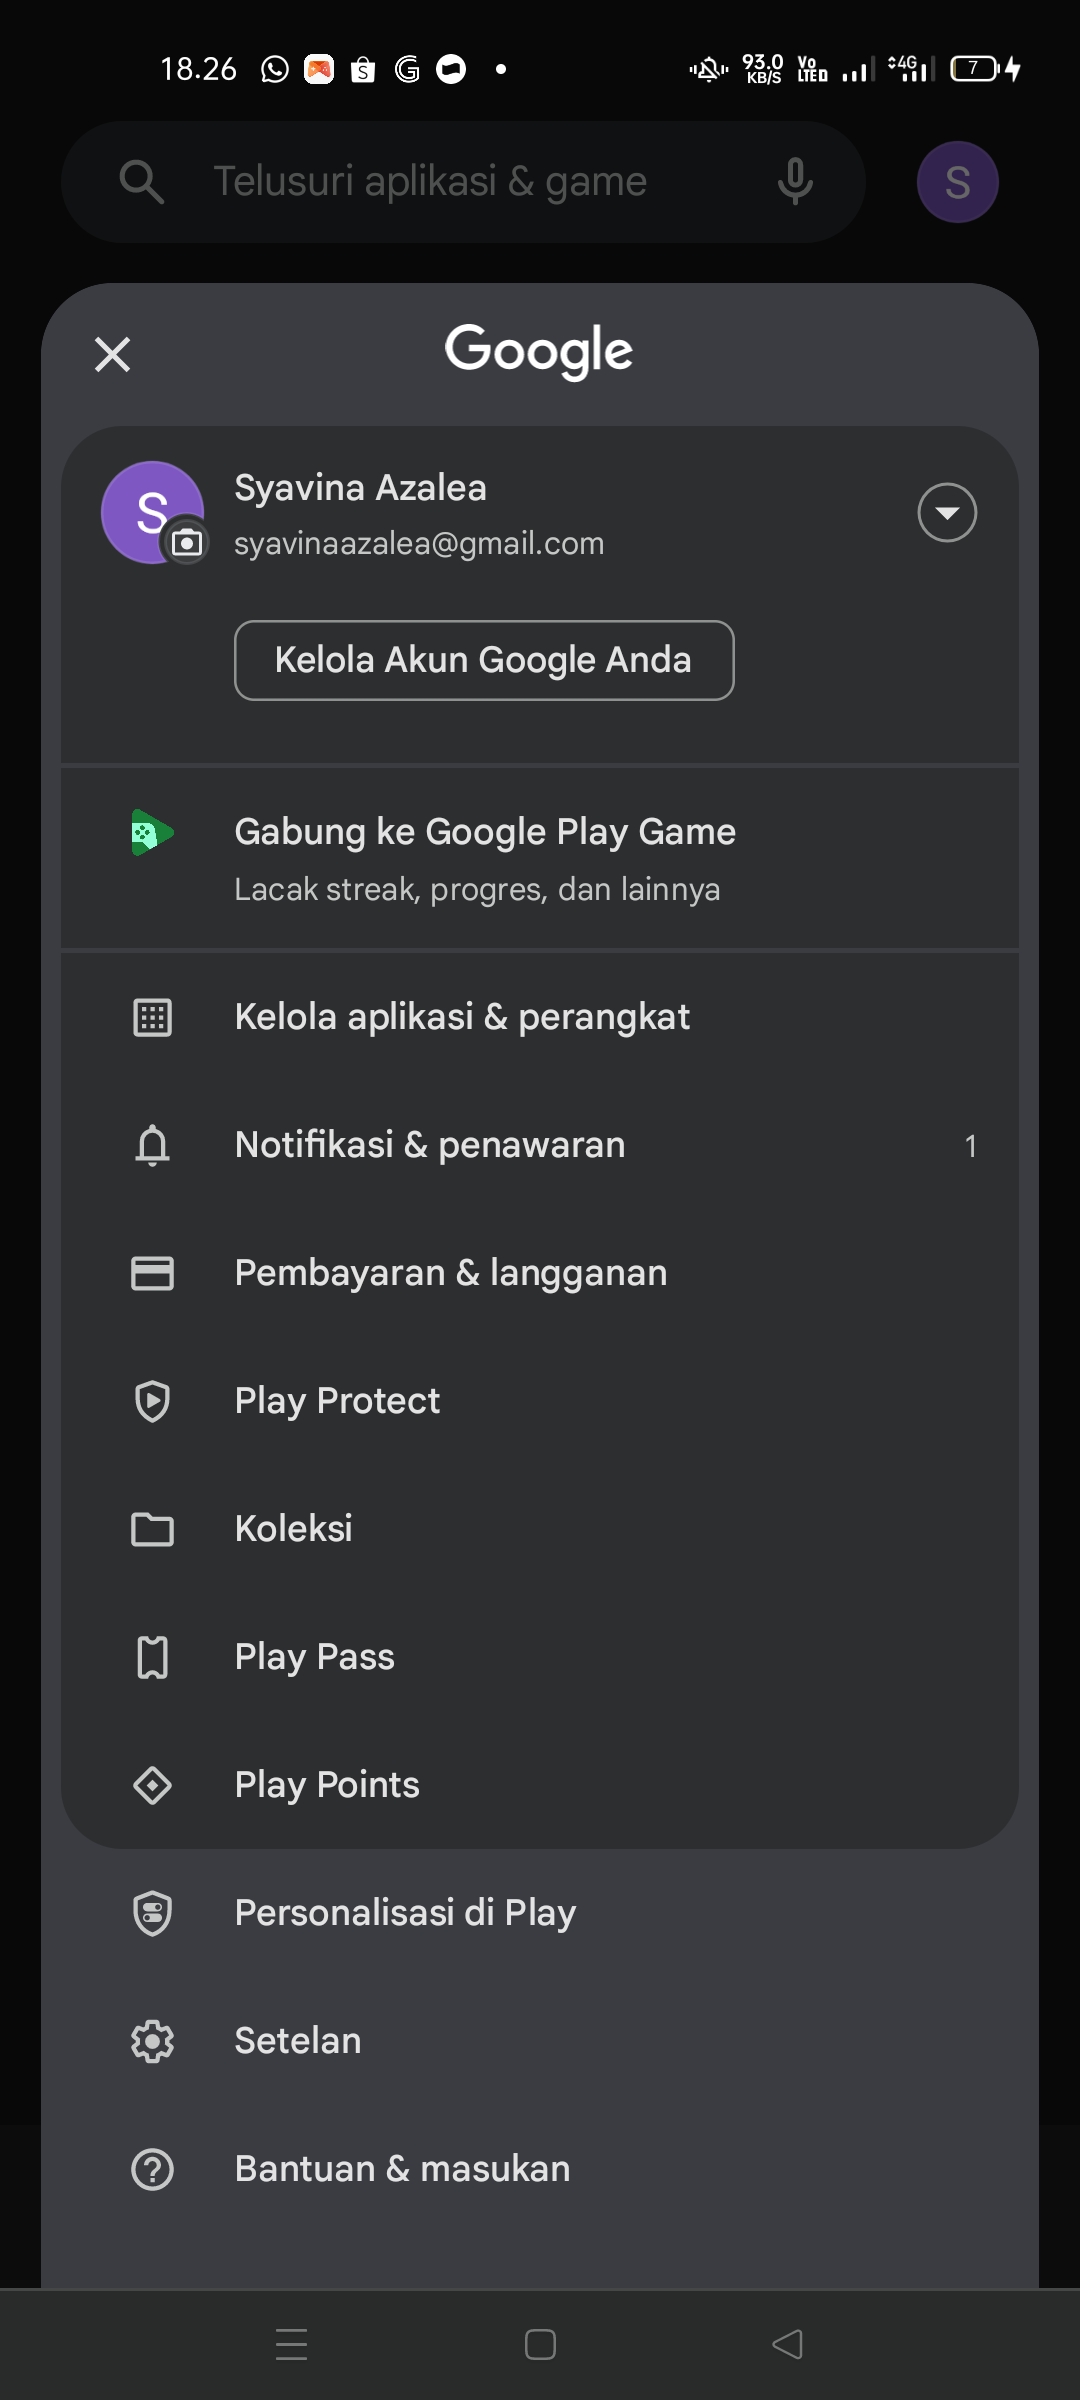
Task: Expand the account switcher dropdown arrow
Action: pyautogui.click(x=947, y=513)
